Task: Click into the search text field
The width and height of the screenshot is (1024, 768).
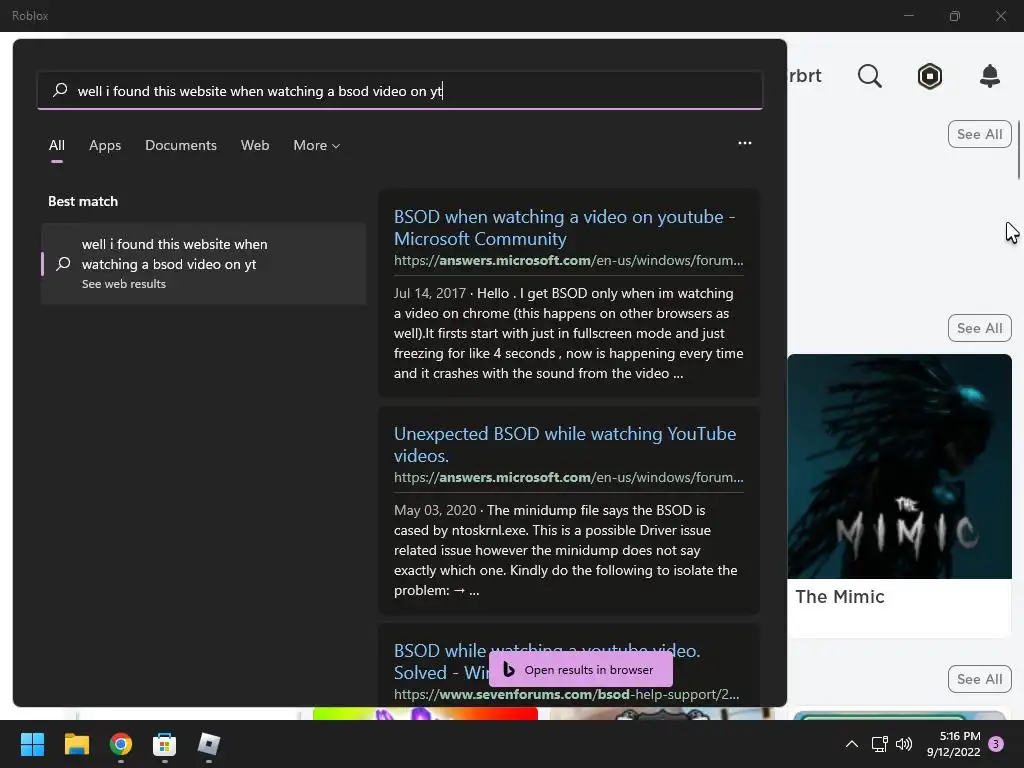Action: coord(400,91)
